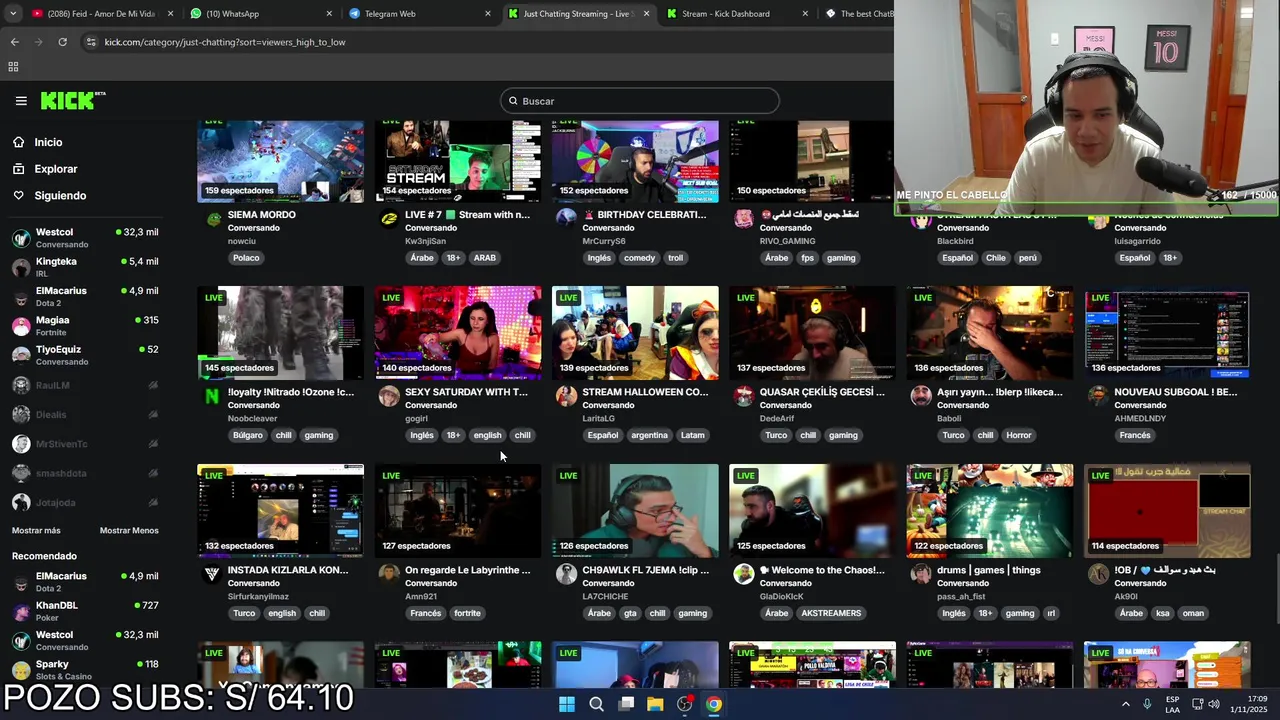Open File Explorer from the taskbar
Image resolution: width=1280 pixels, height=720 pixels.
coord(655,704)
